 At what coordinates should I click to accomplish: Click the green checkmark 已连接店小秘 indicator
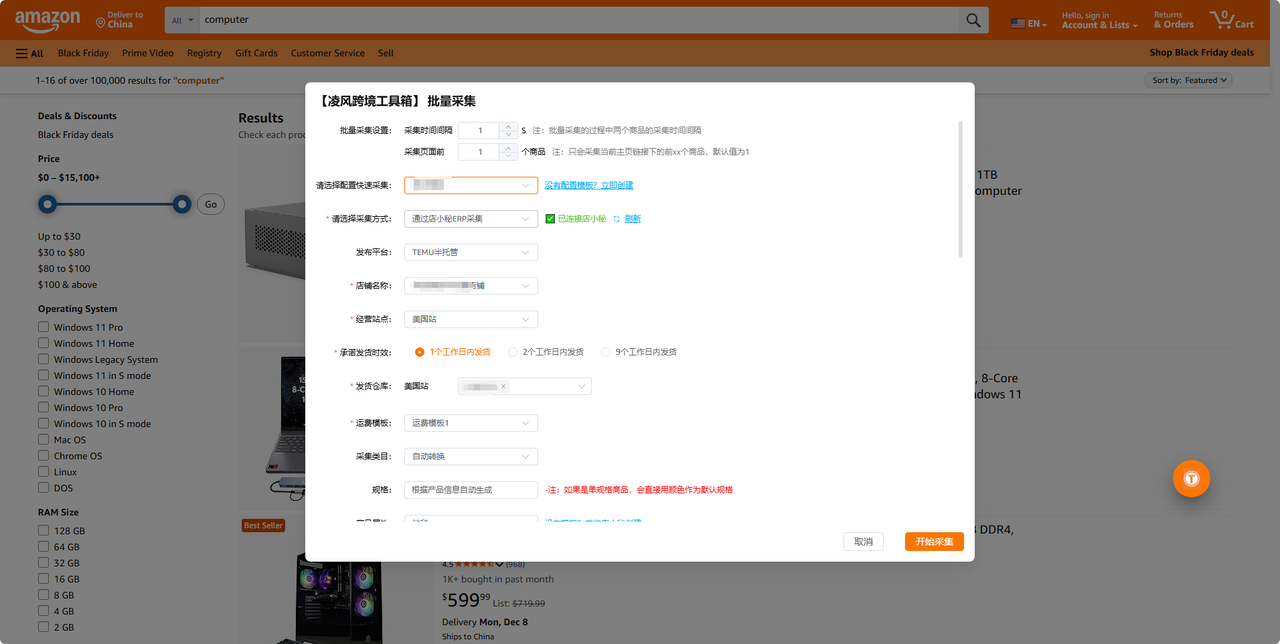[x=549, y=218]
